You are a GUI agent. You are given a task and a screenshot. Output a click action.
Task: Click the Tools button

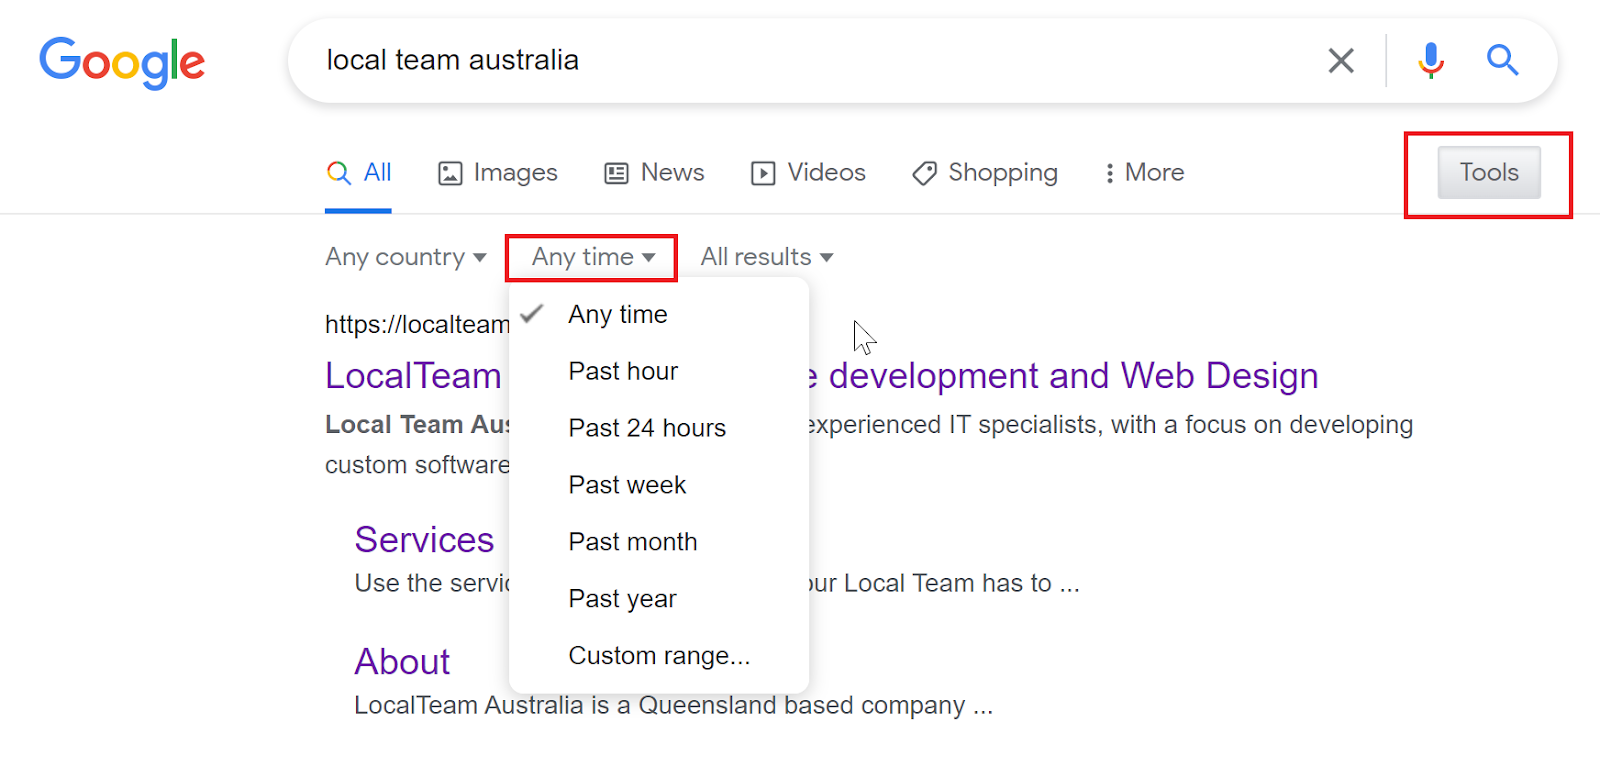1489,173
